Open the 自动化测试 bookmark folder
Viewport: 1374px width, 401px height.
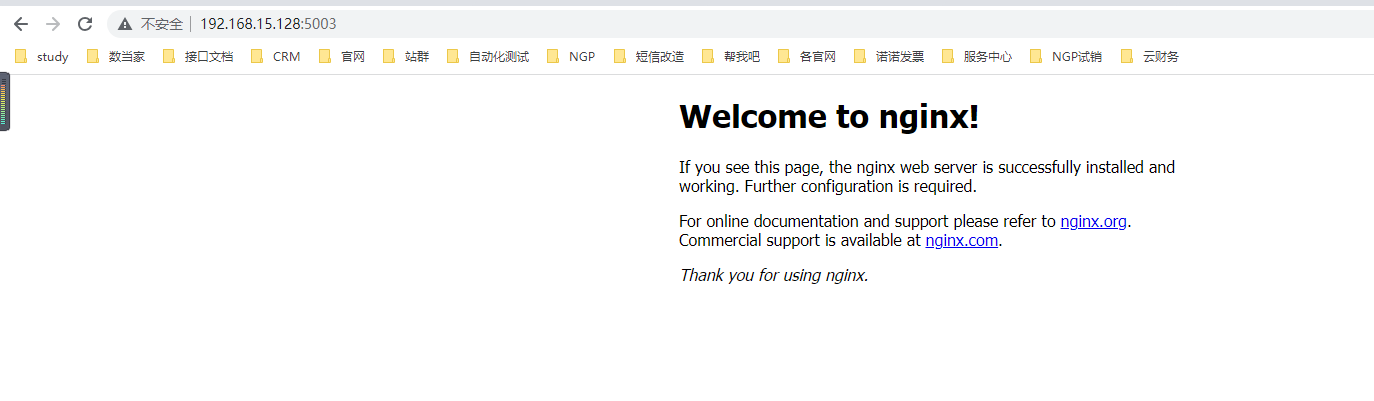tap(488, 57)
